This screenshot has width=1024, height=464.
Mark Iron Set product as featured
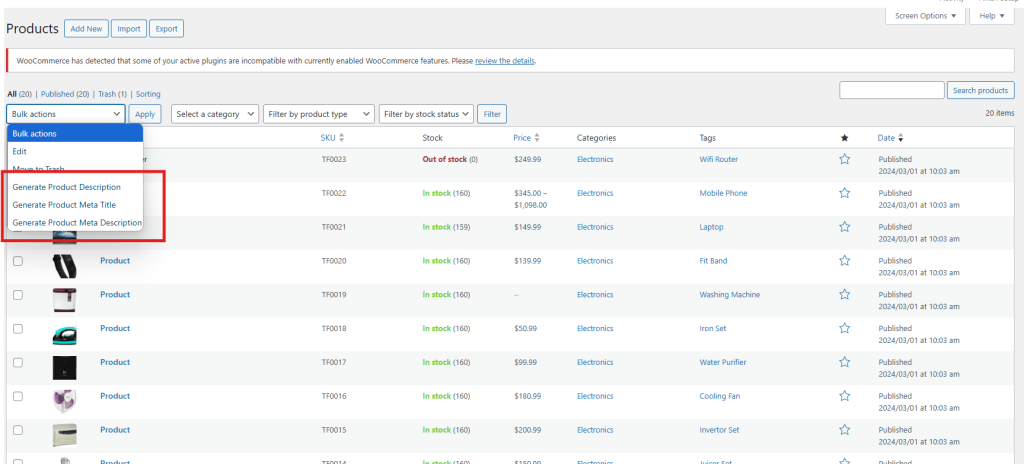pyautogui.click(x=844, y=328)
